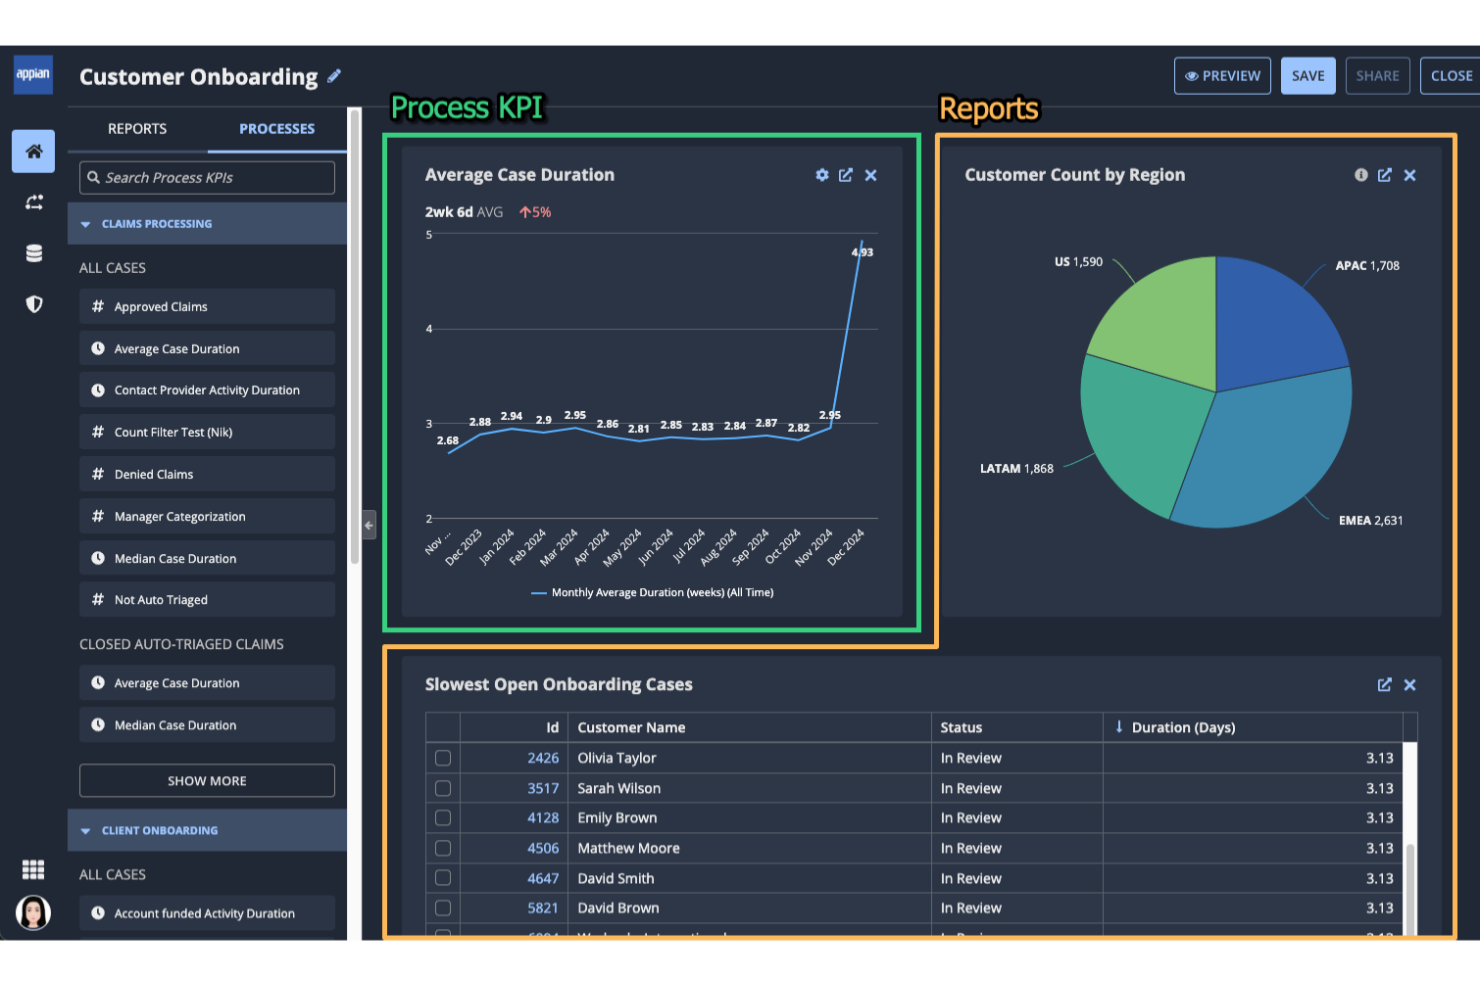Open case ID 4506 link
This screenshot has height=987, width=1480.
click(x=543, y=848)
